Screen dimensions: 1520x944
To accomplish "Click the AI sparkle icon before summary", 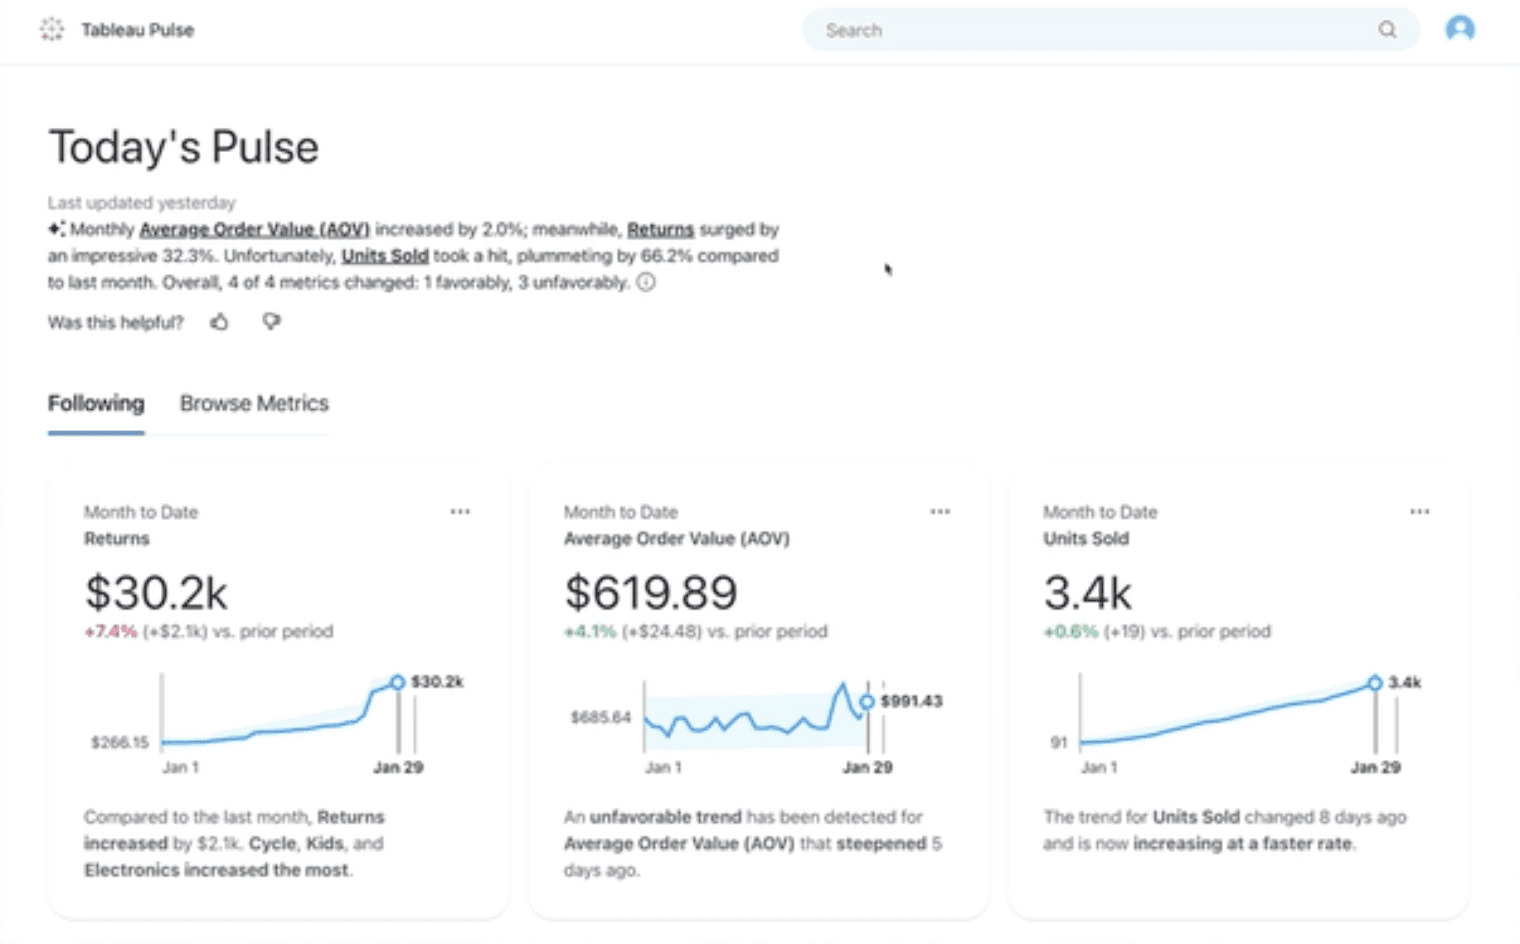I will tap(57, 229).
